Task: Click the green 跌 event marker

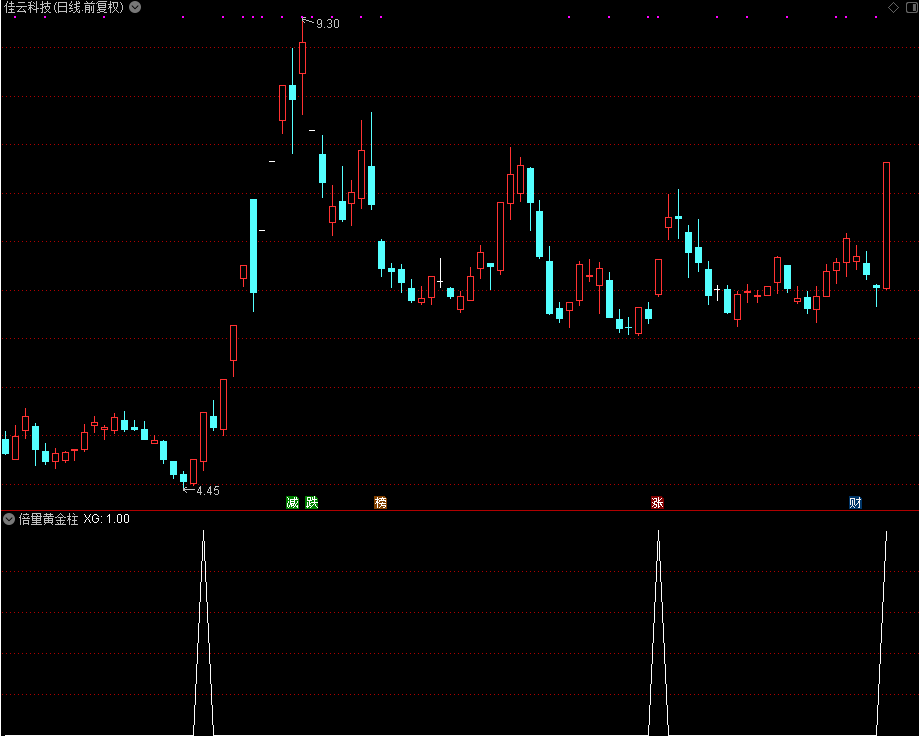Action: coord(312,502)
